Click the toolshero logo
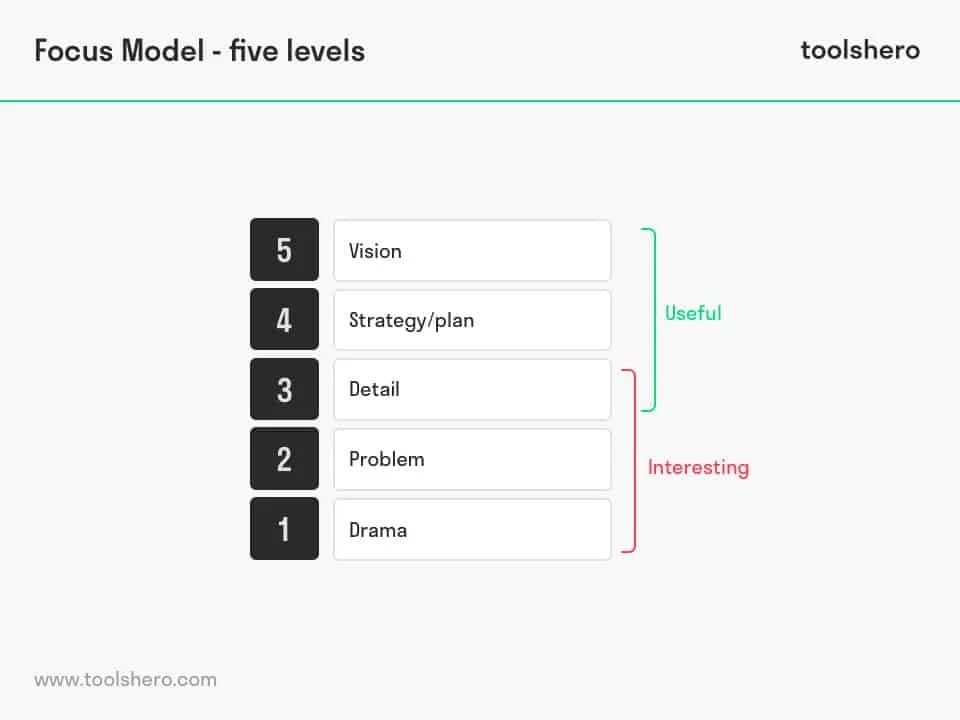The width and height of the screenshot is (960, 720). [860, 50]
